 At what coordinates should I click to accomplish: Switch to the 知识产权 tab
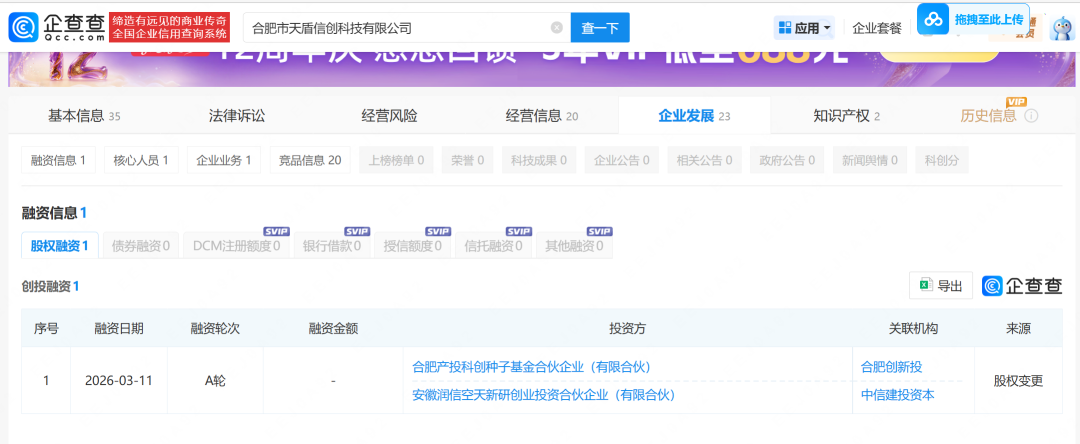[x=847, y=116]
